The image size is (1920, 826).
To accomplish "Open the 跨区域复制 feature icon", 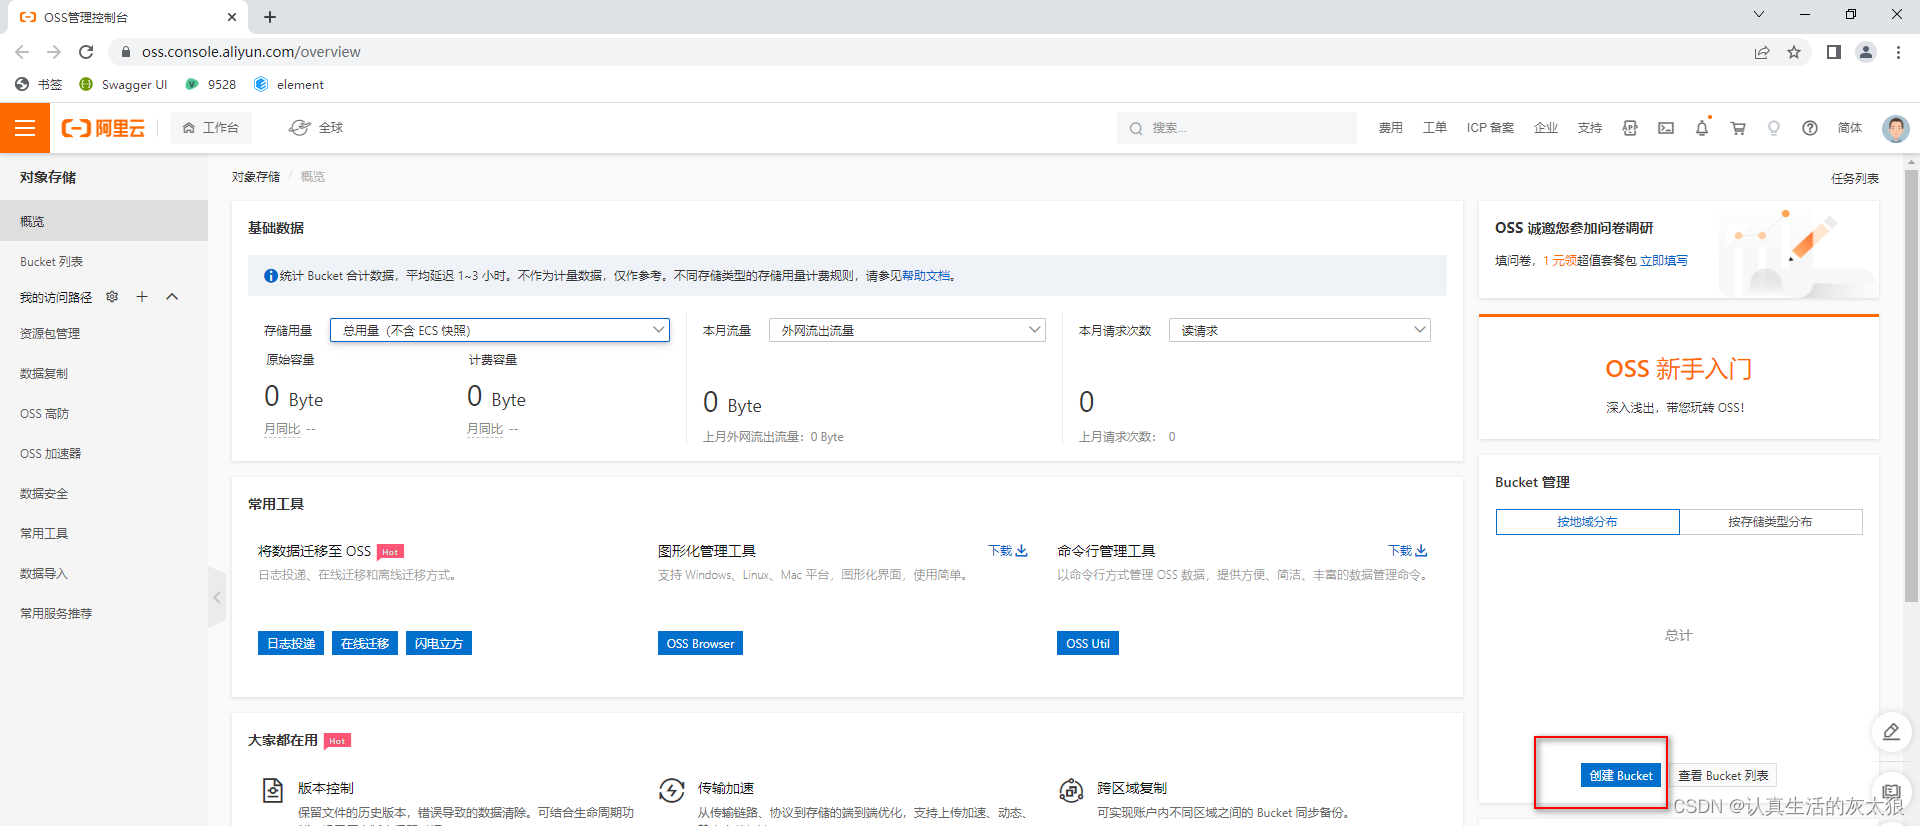I will tap(1071, 790).
